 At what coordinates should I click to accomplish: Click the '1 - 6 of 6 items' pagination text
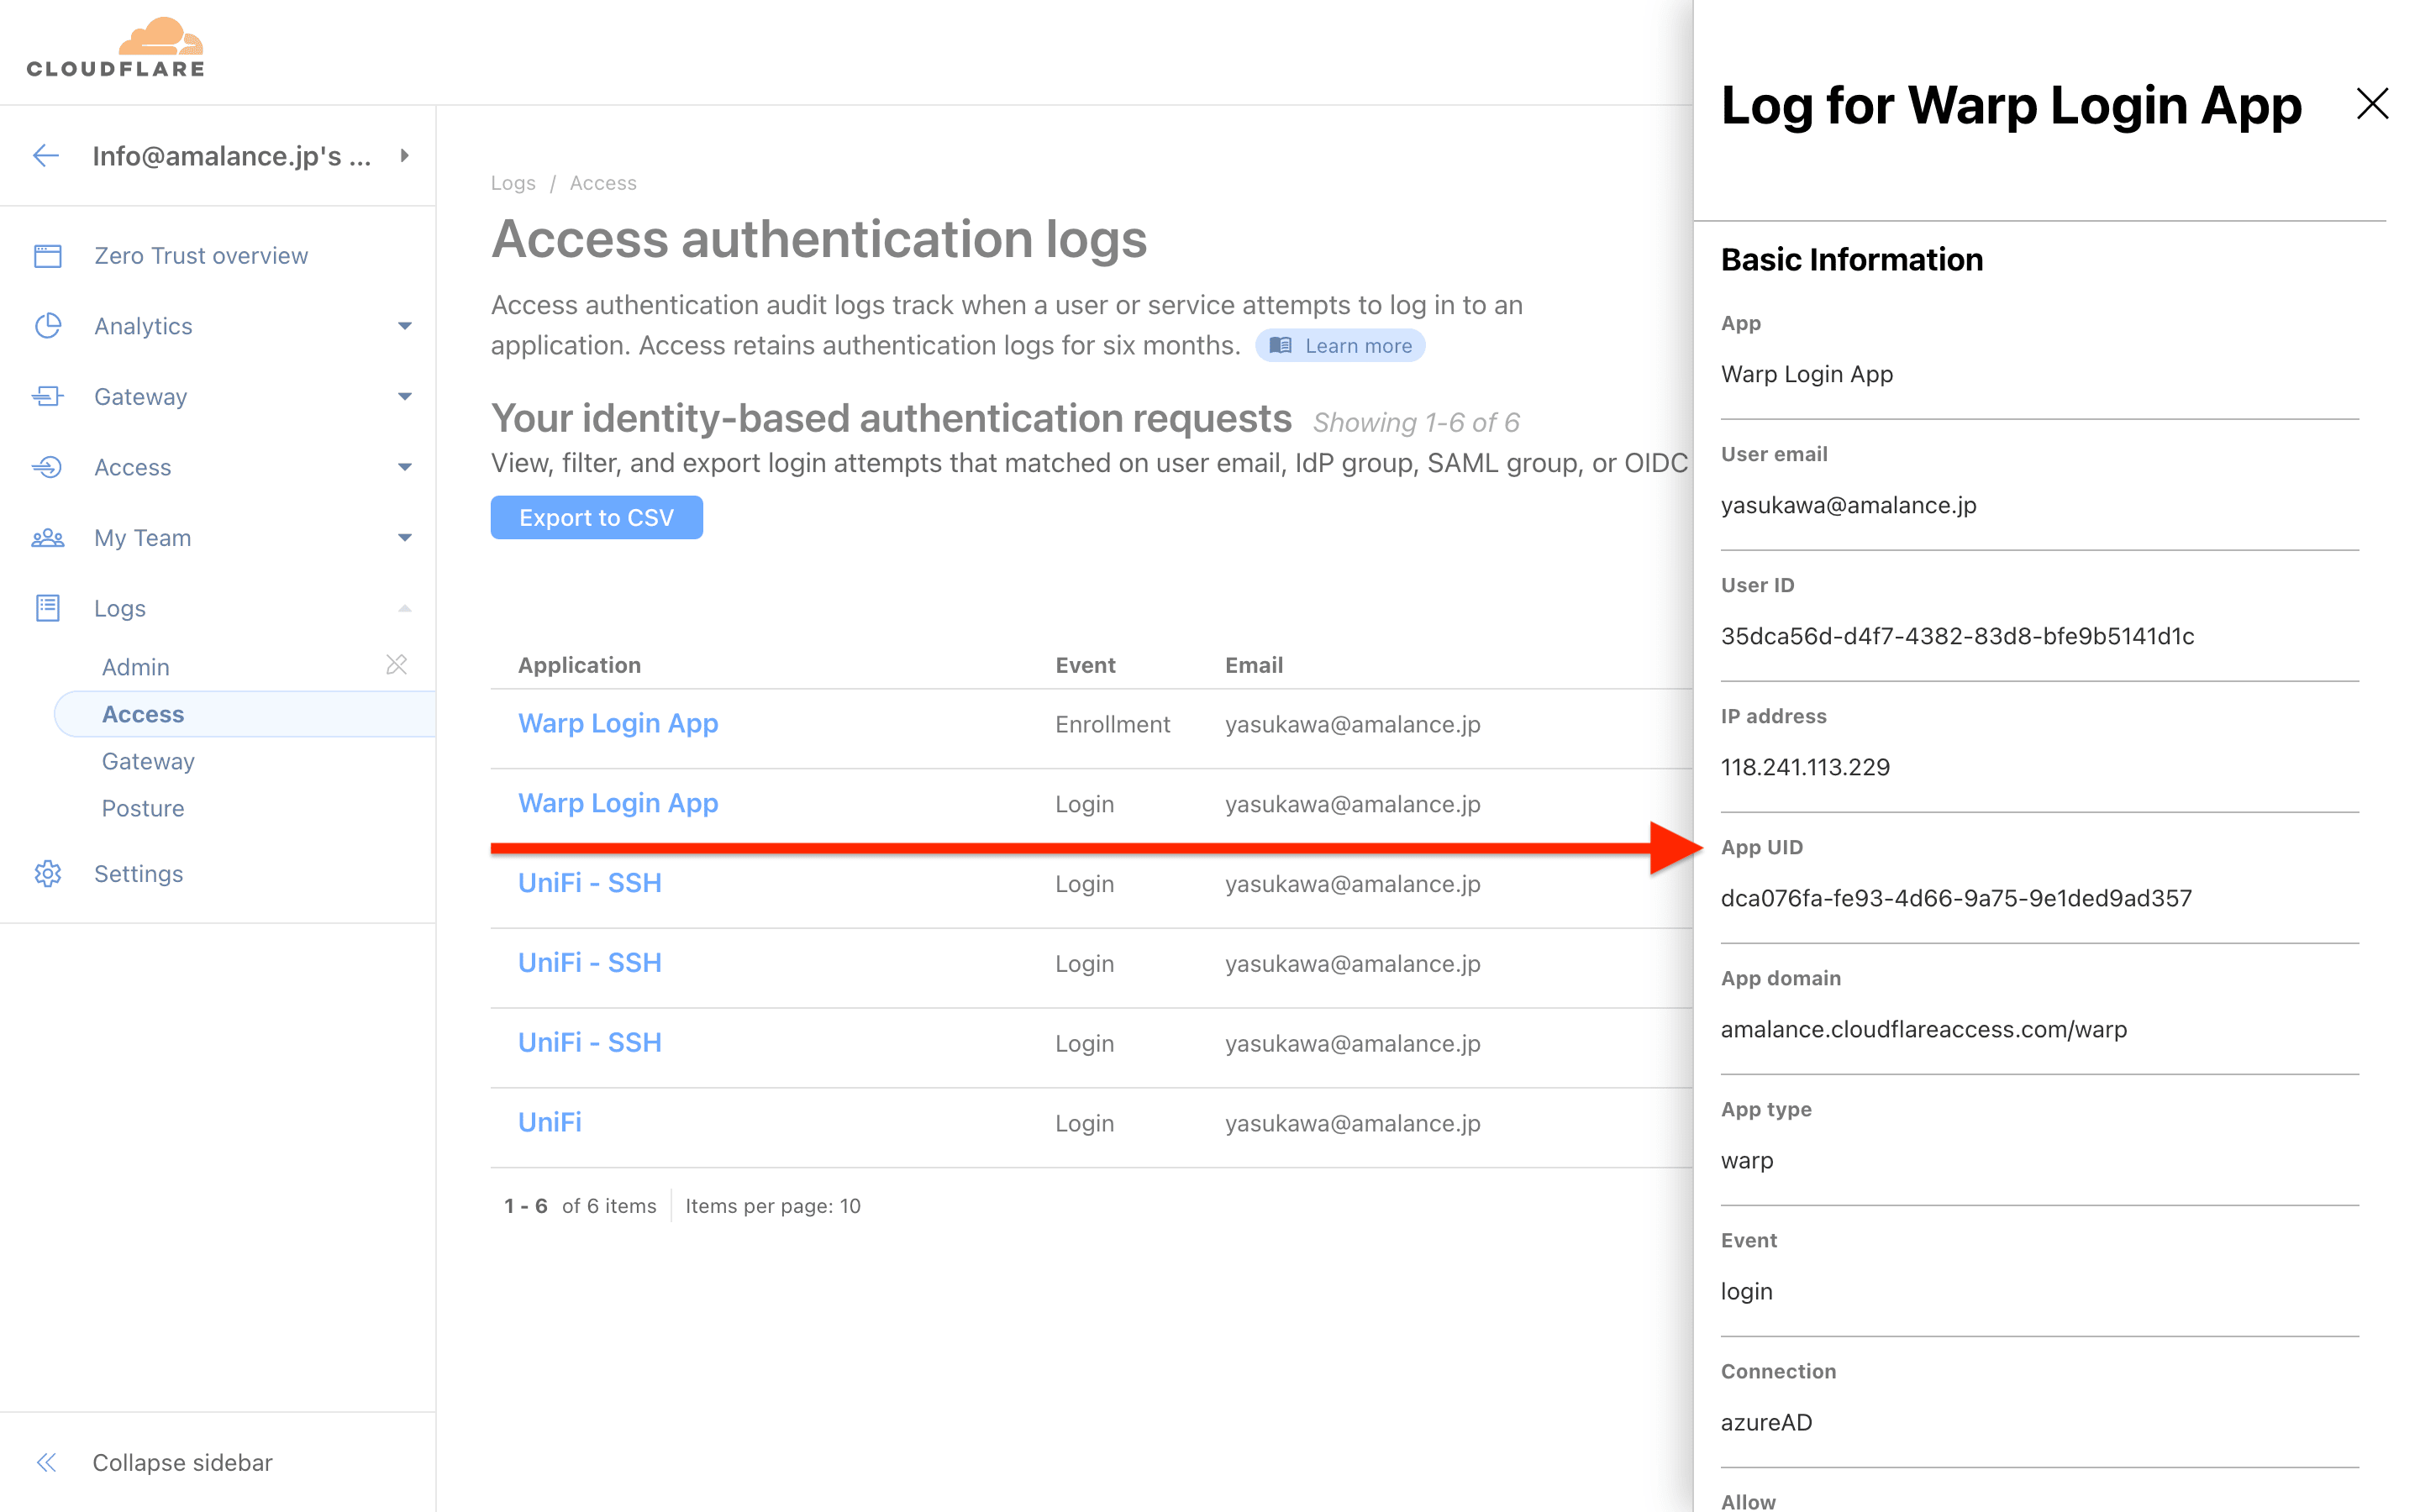pyautogui.click(x=580, y=1206)
